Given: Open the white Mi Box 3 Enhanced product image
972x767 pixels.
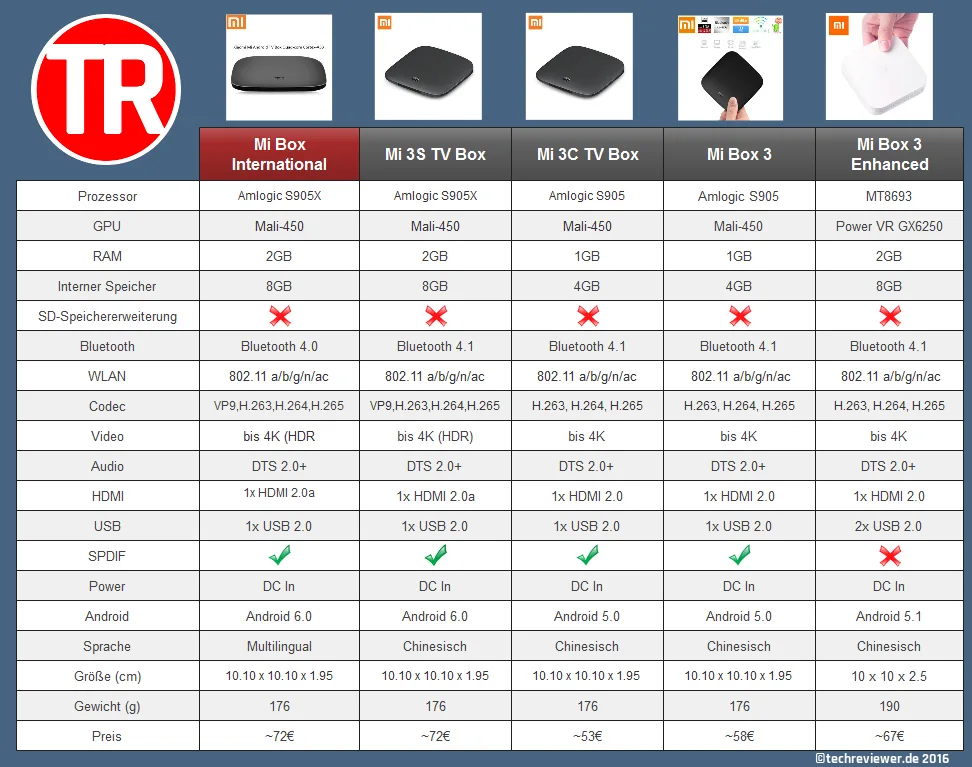Looking at the screenshot, I should [x=879, y=67].
